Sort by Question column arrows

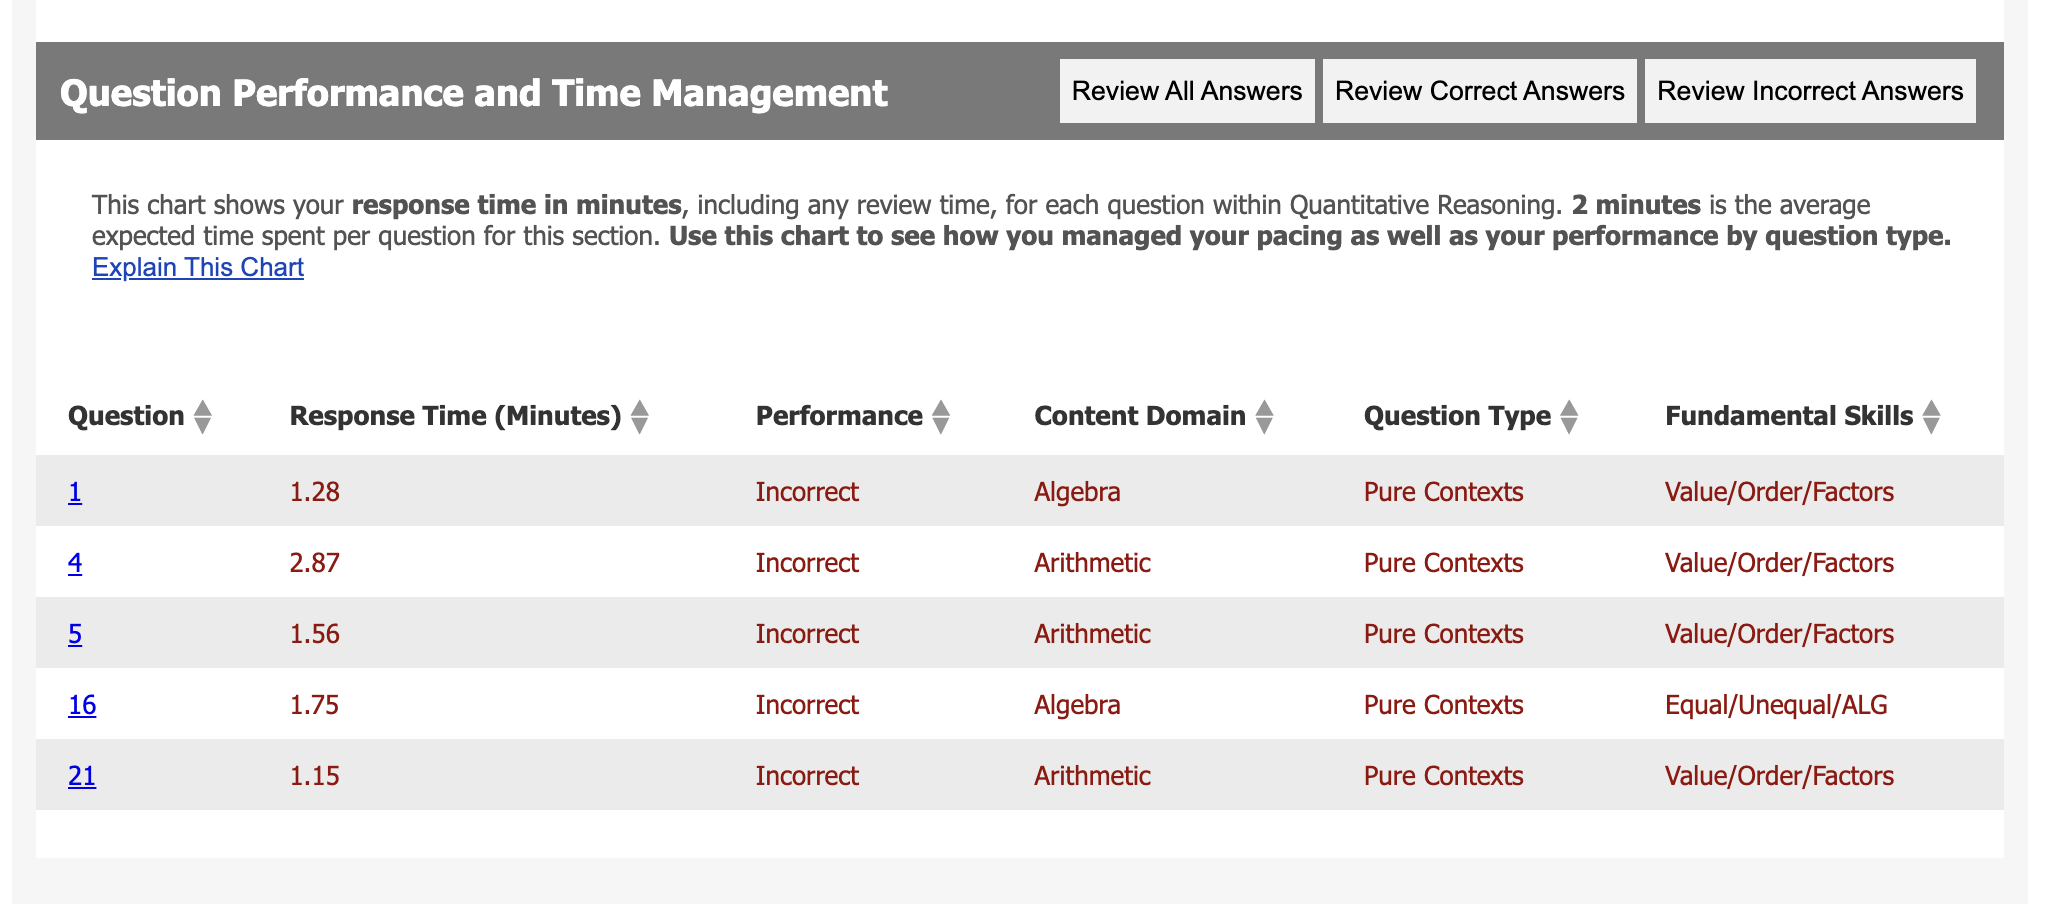coord(202,416)
